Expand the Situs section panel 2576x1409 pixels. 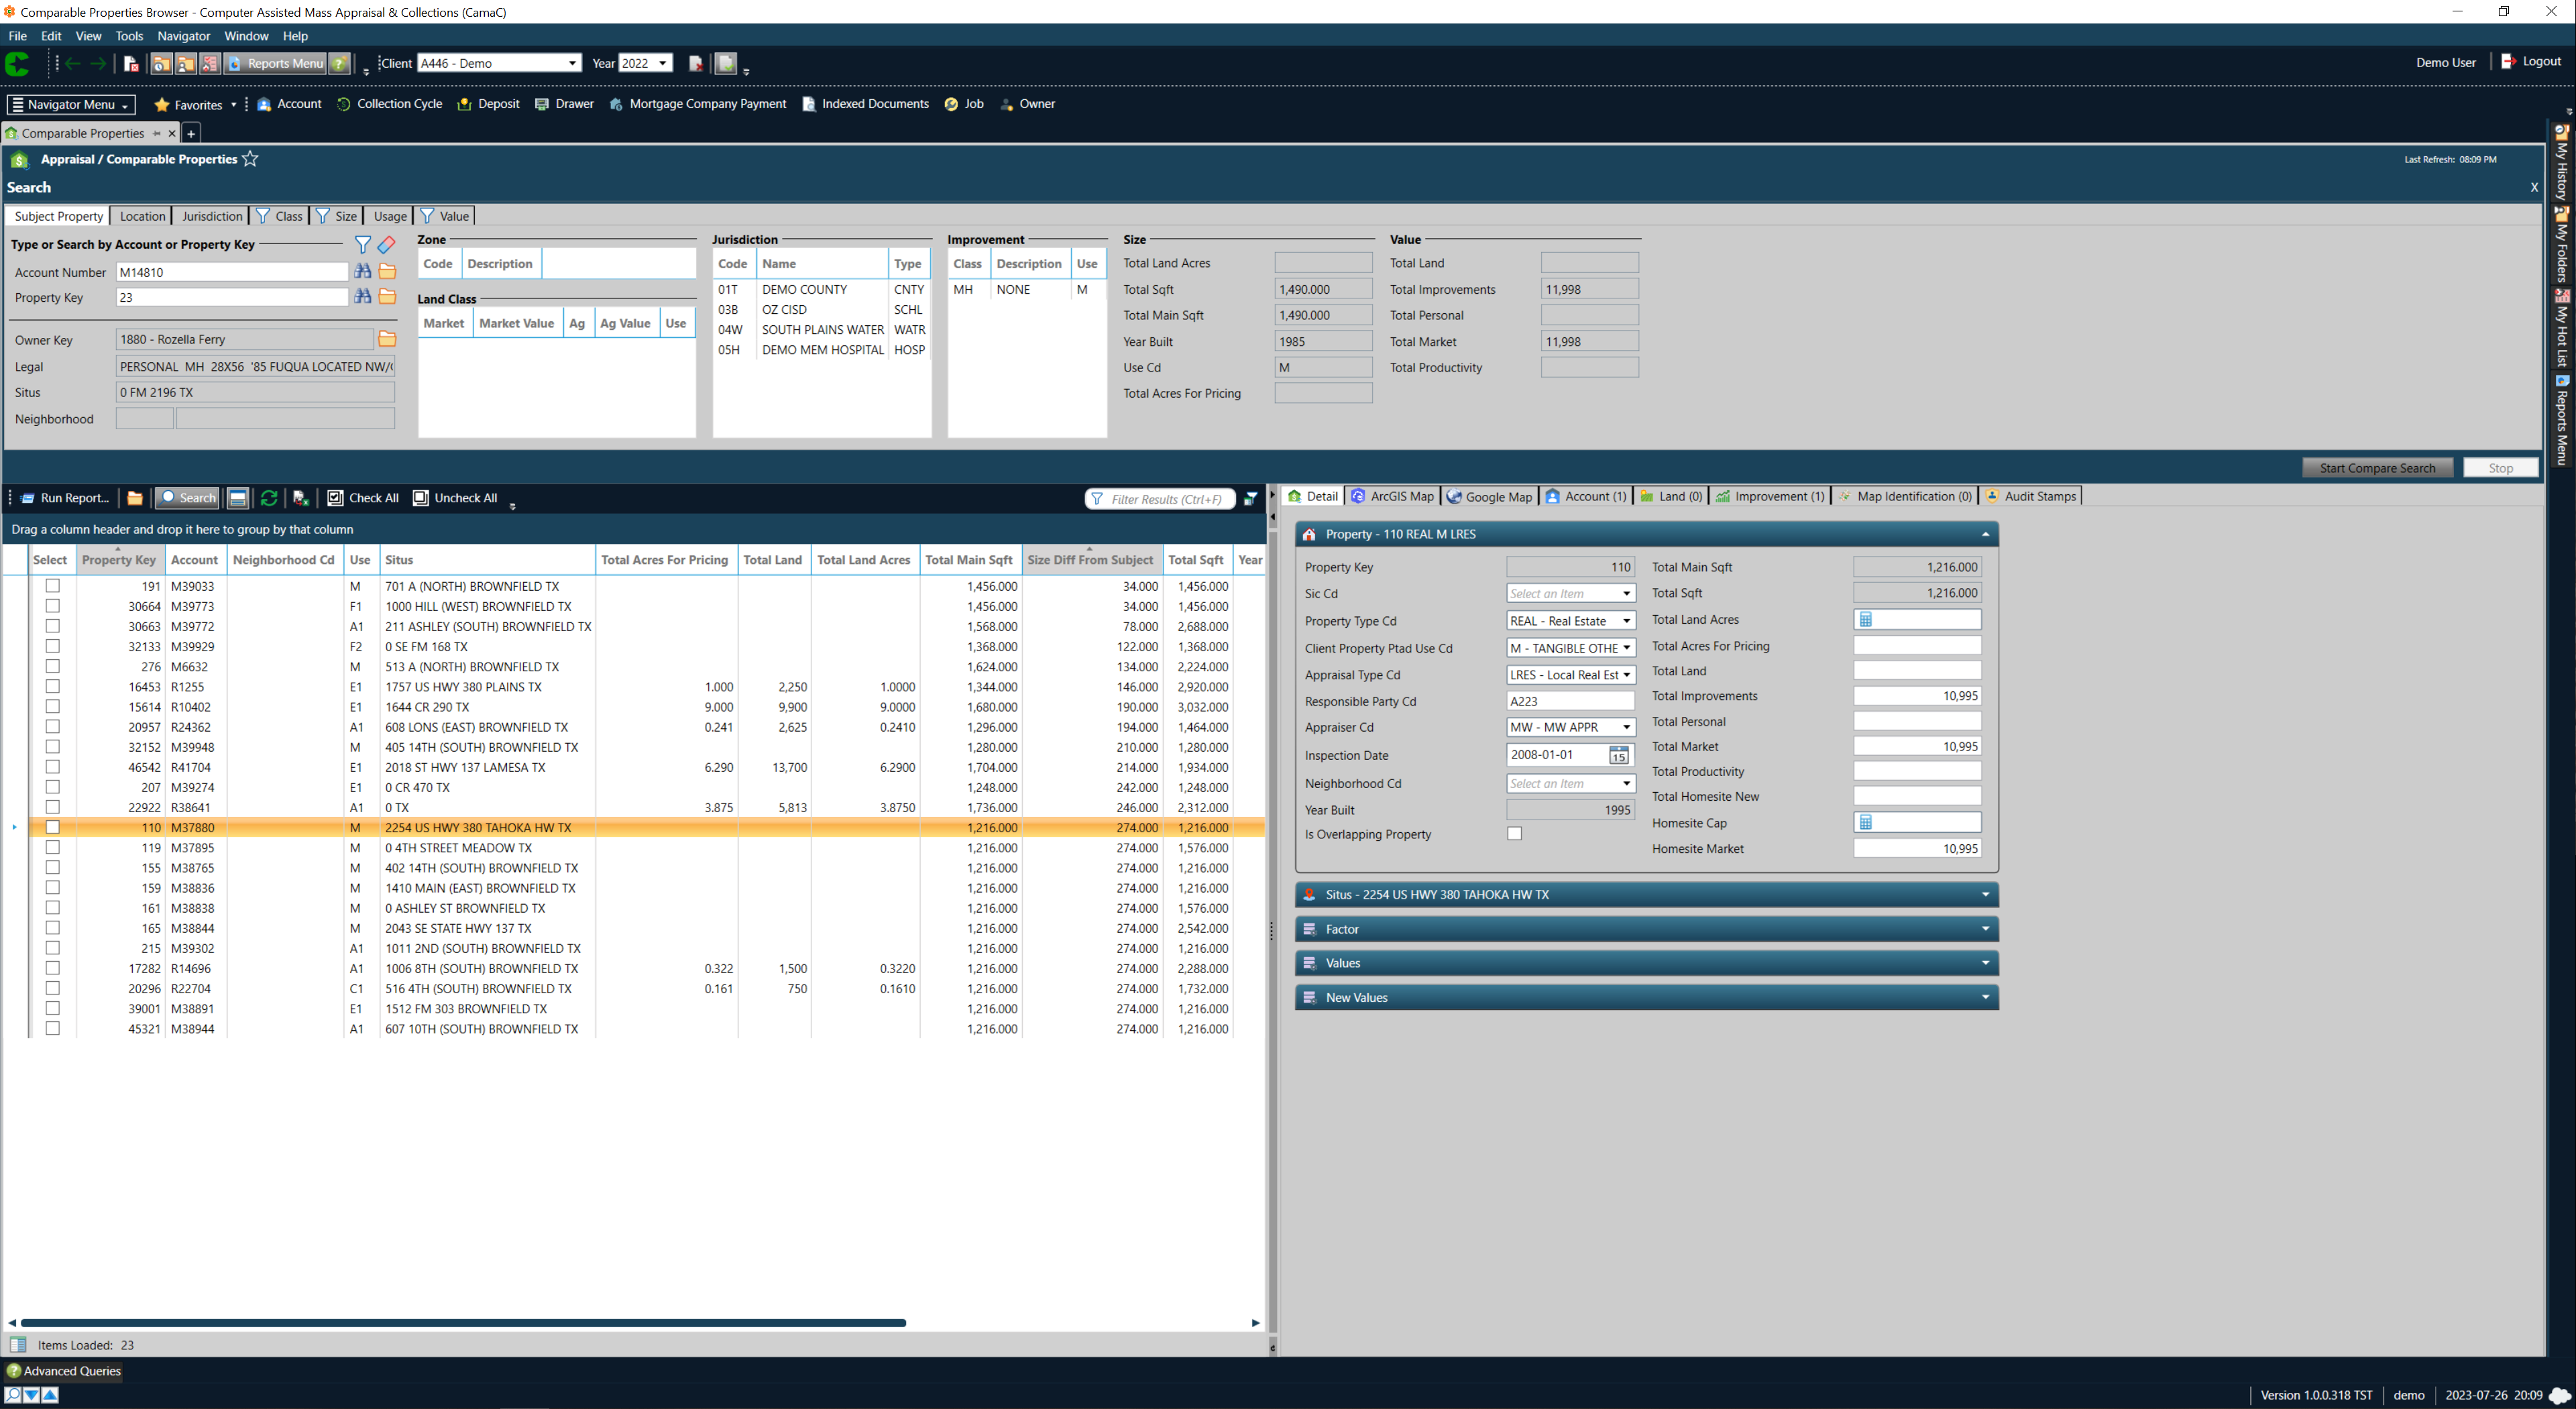[1646, 894]
